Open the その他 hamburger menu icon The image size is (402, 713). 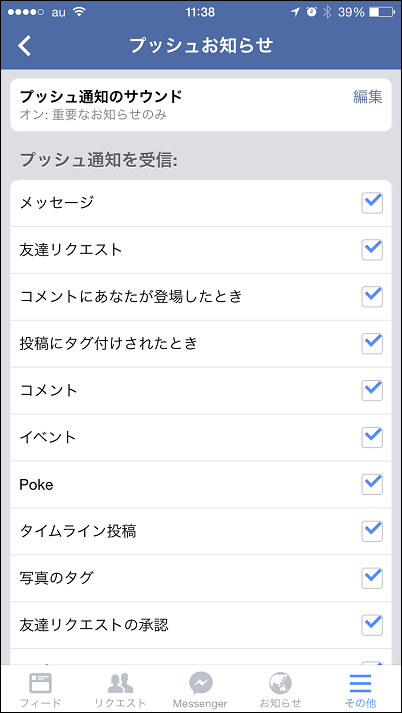[361, 683]
